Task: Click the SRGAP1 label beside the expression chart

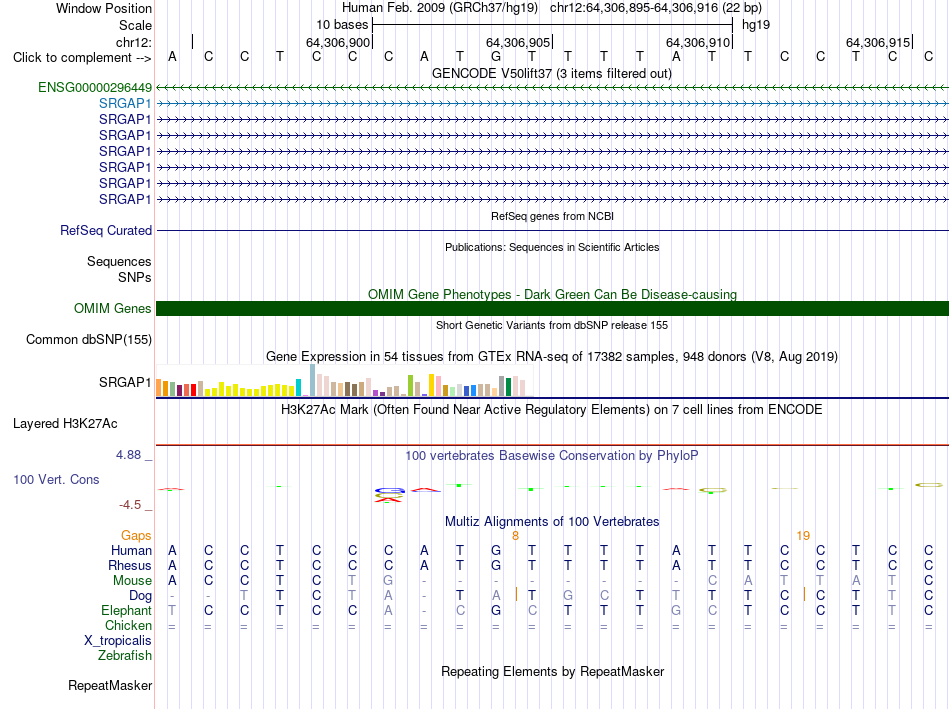Action: coord(125,382)
